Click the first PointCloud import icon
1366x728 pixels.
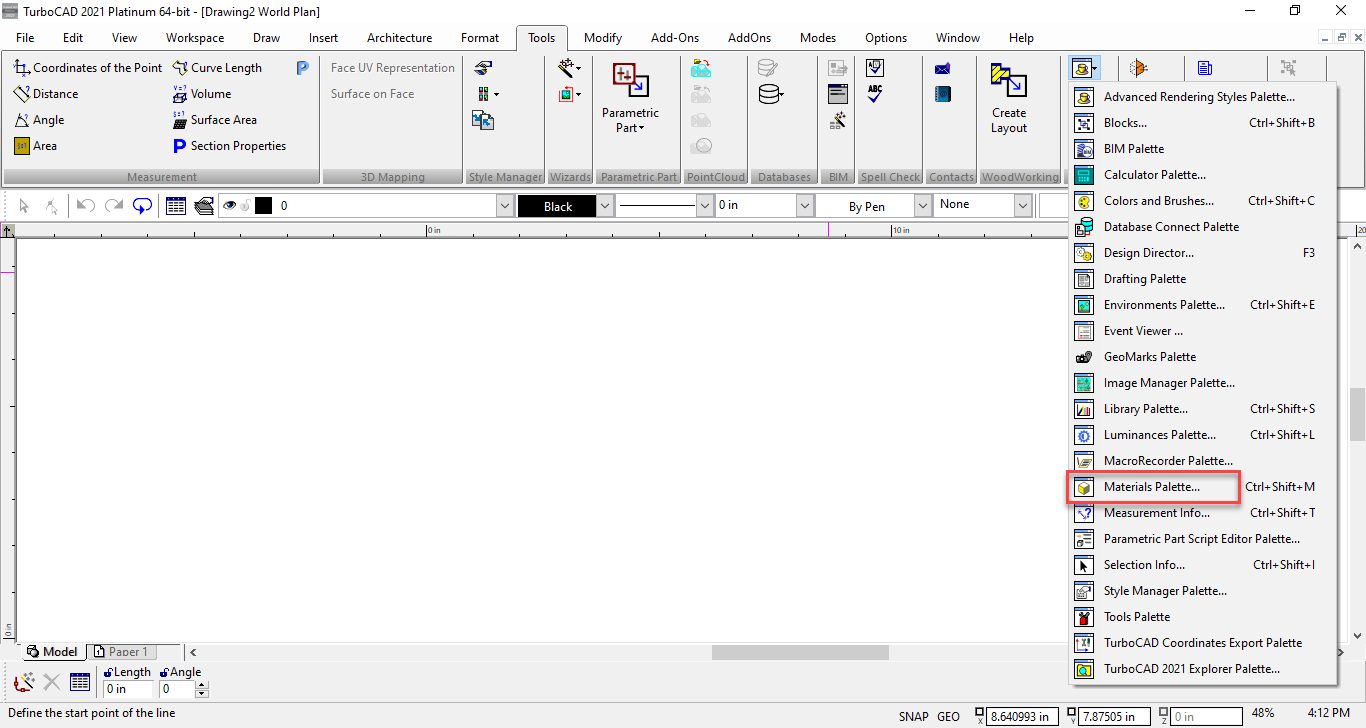pyautogui.click(x=701, y=68)
